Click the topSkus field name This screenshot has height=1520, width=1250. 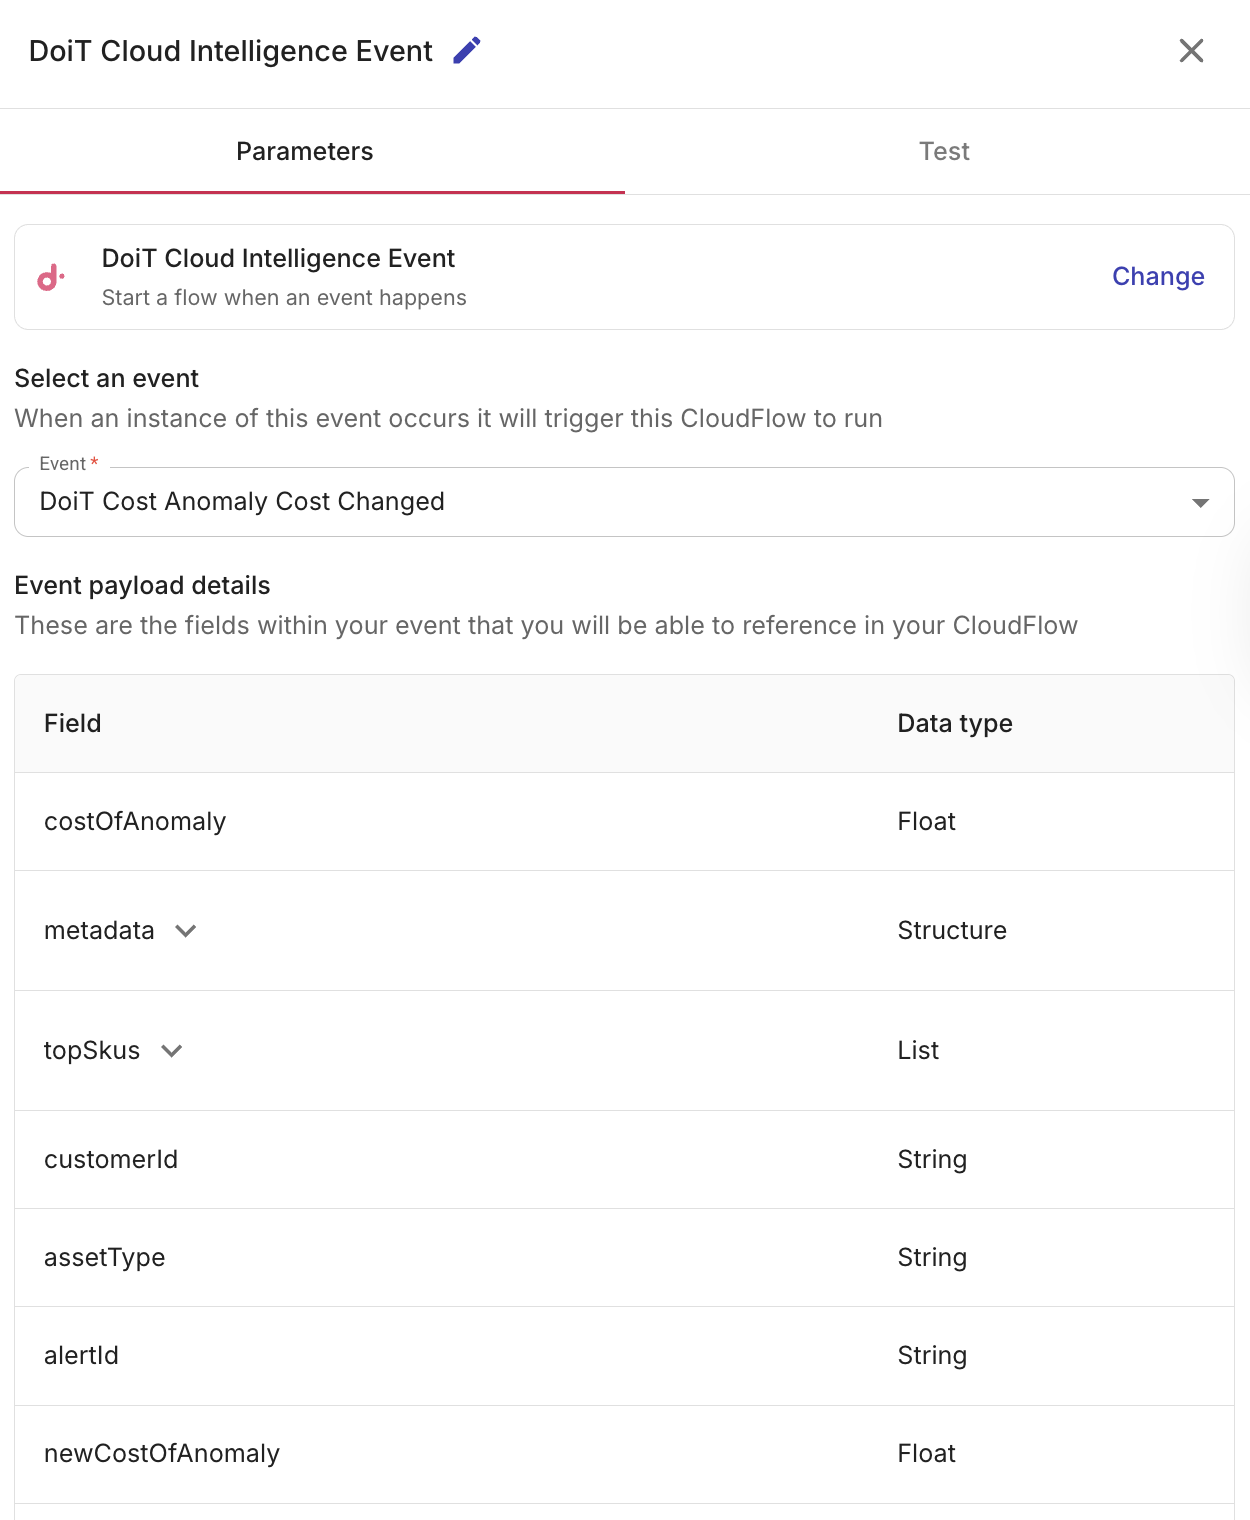coord(92,1051)
